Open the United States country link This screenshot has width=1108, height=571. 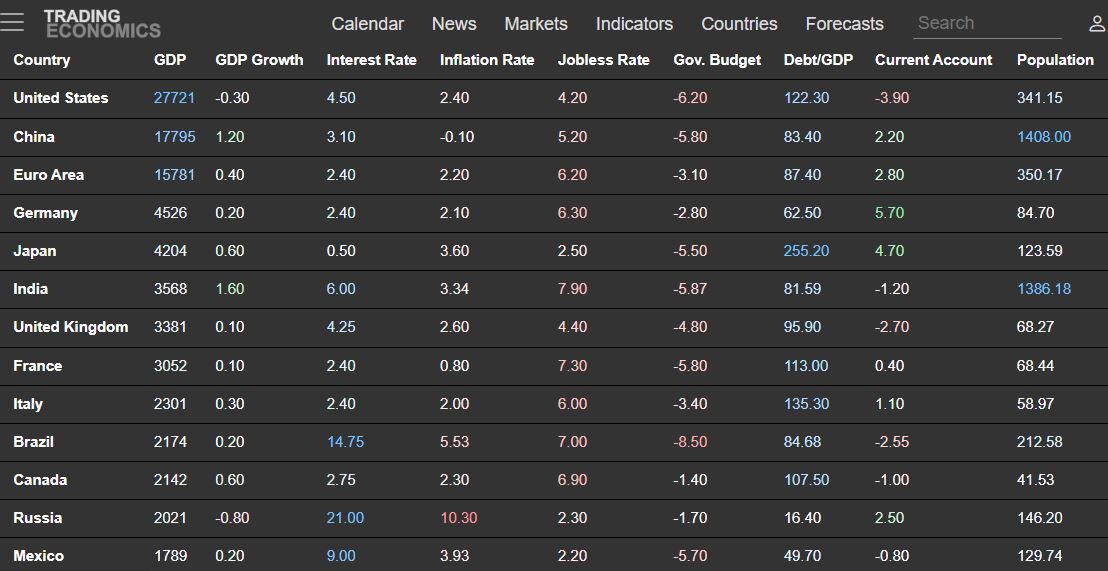pyautogui.click(x=61, y=98)
